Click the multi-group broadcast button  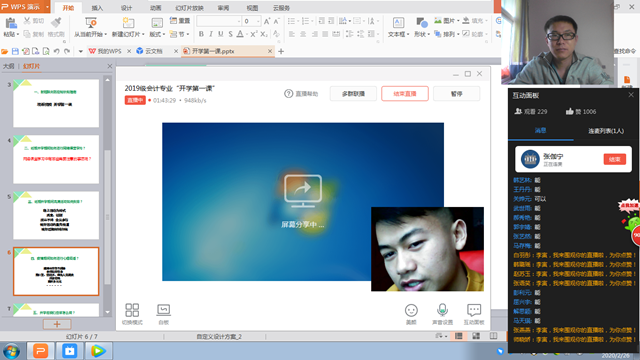[353, 93]
